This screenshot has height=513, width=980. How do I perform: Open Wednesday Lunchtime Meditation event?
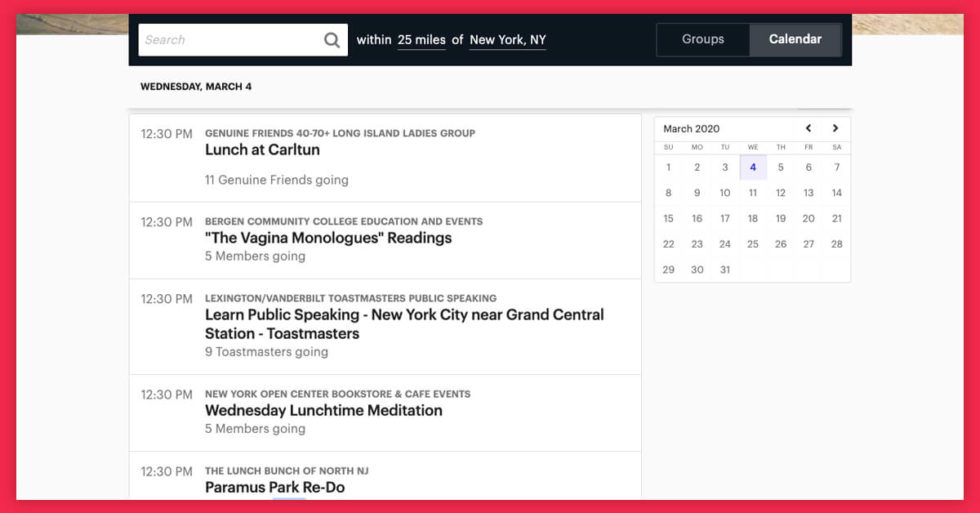(x=324, y=411)
